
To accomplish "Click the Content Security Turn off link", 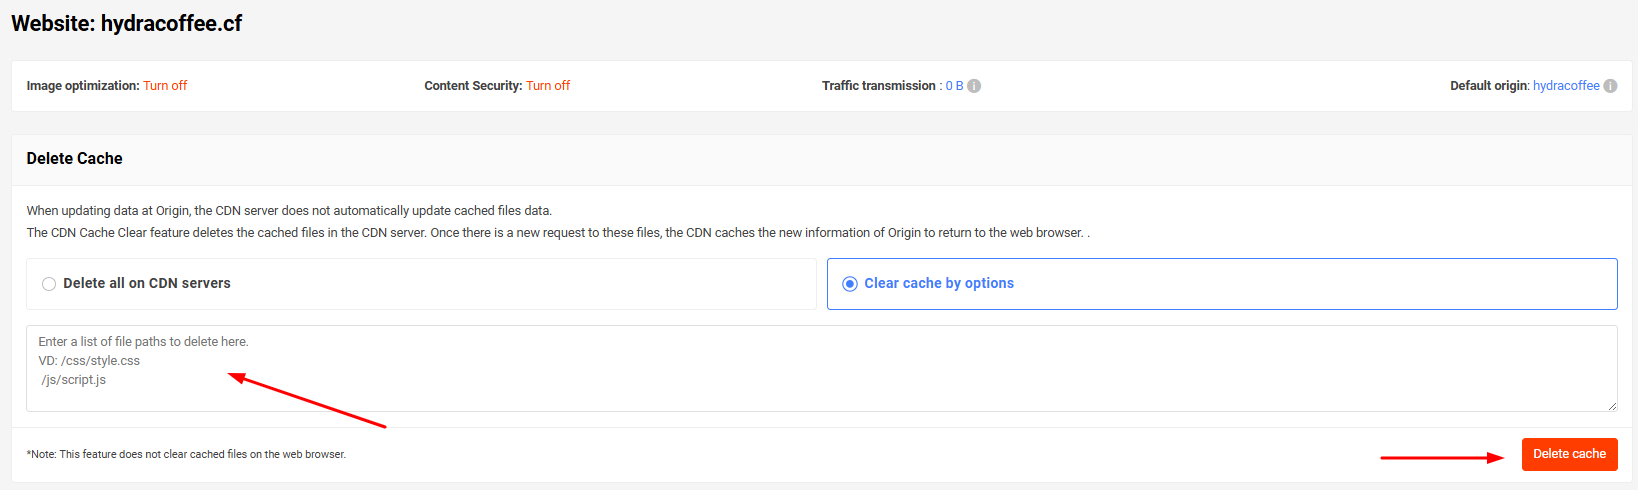I will [548, 86].
